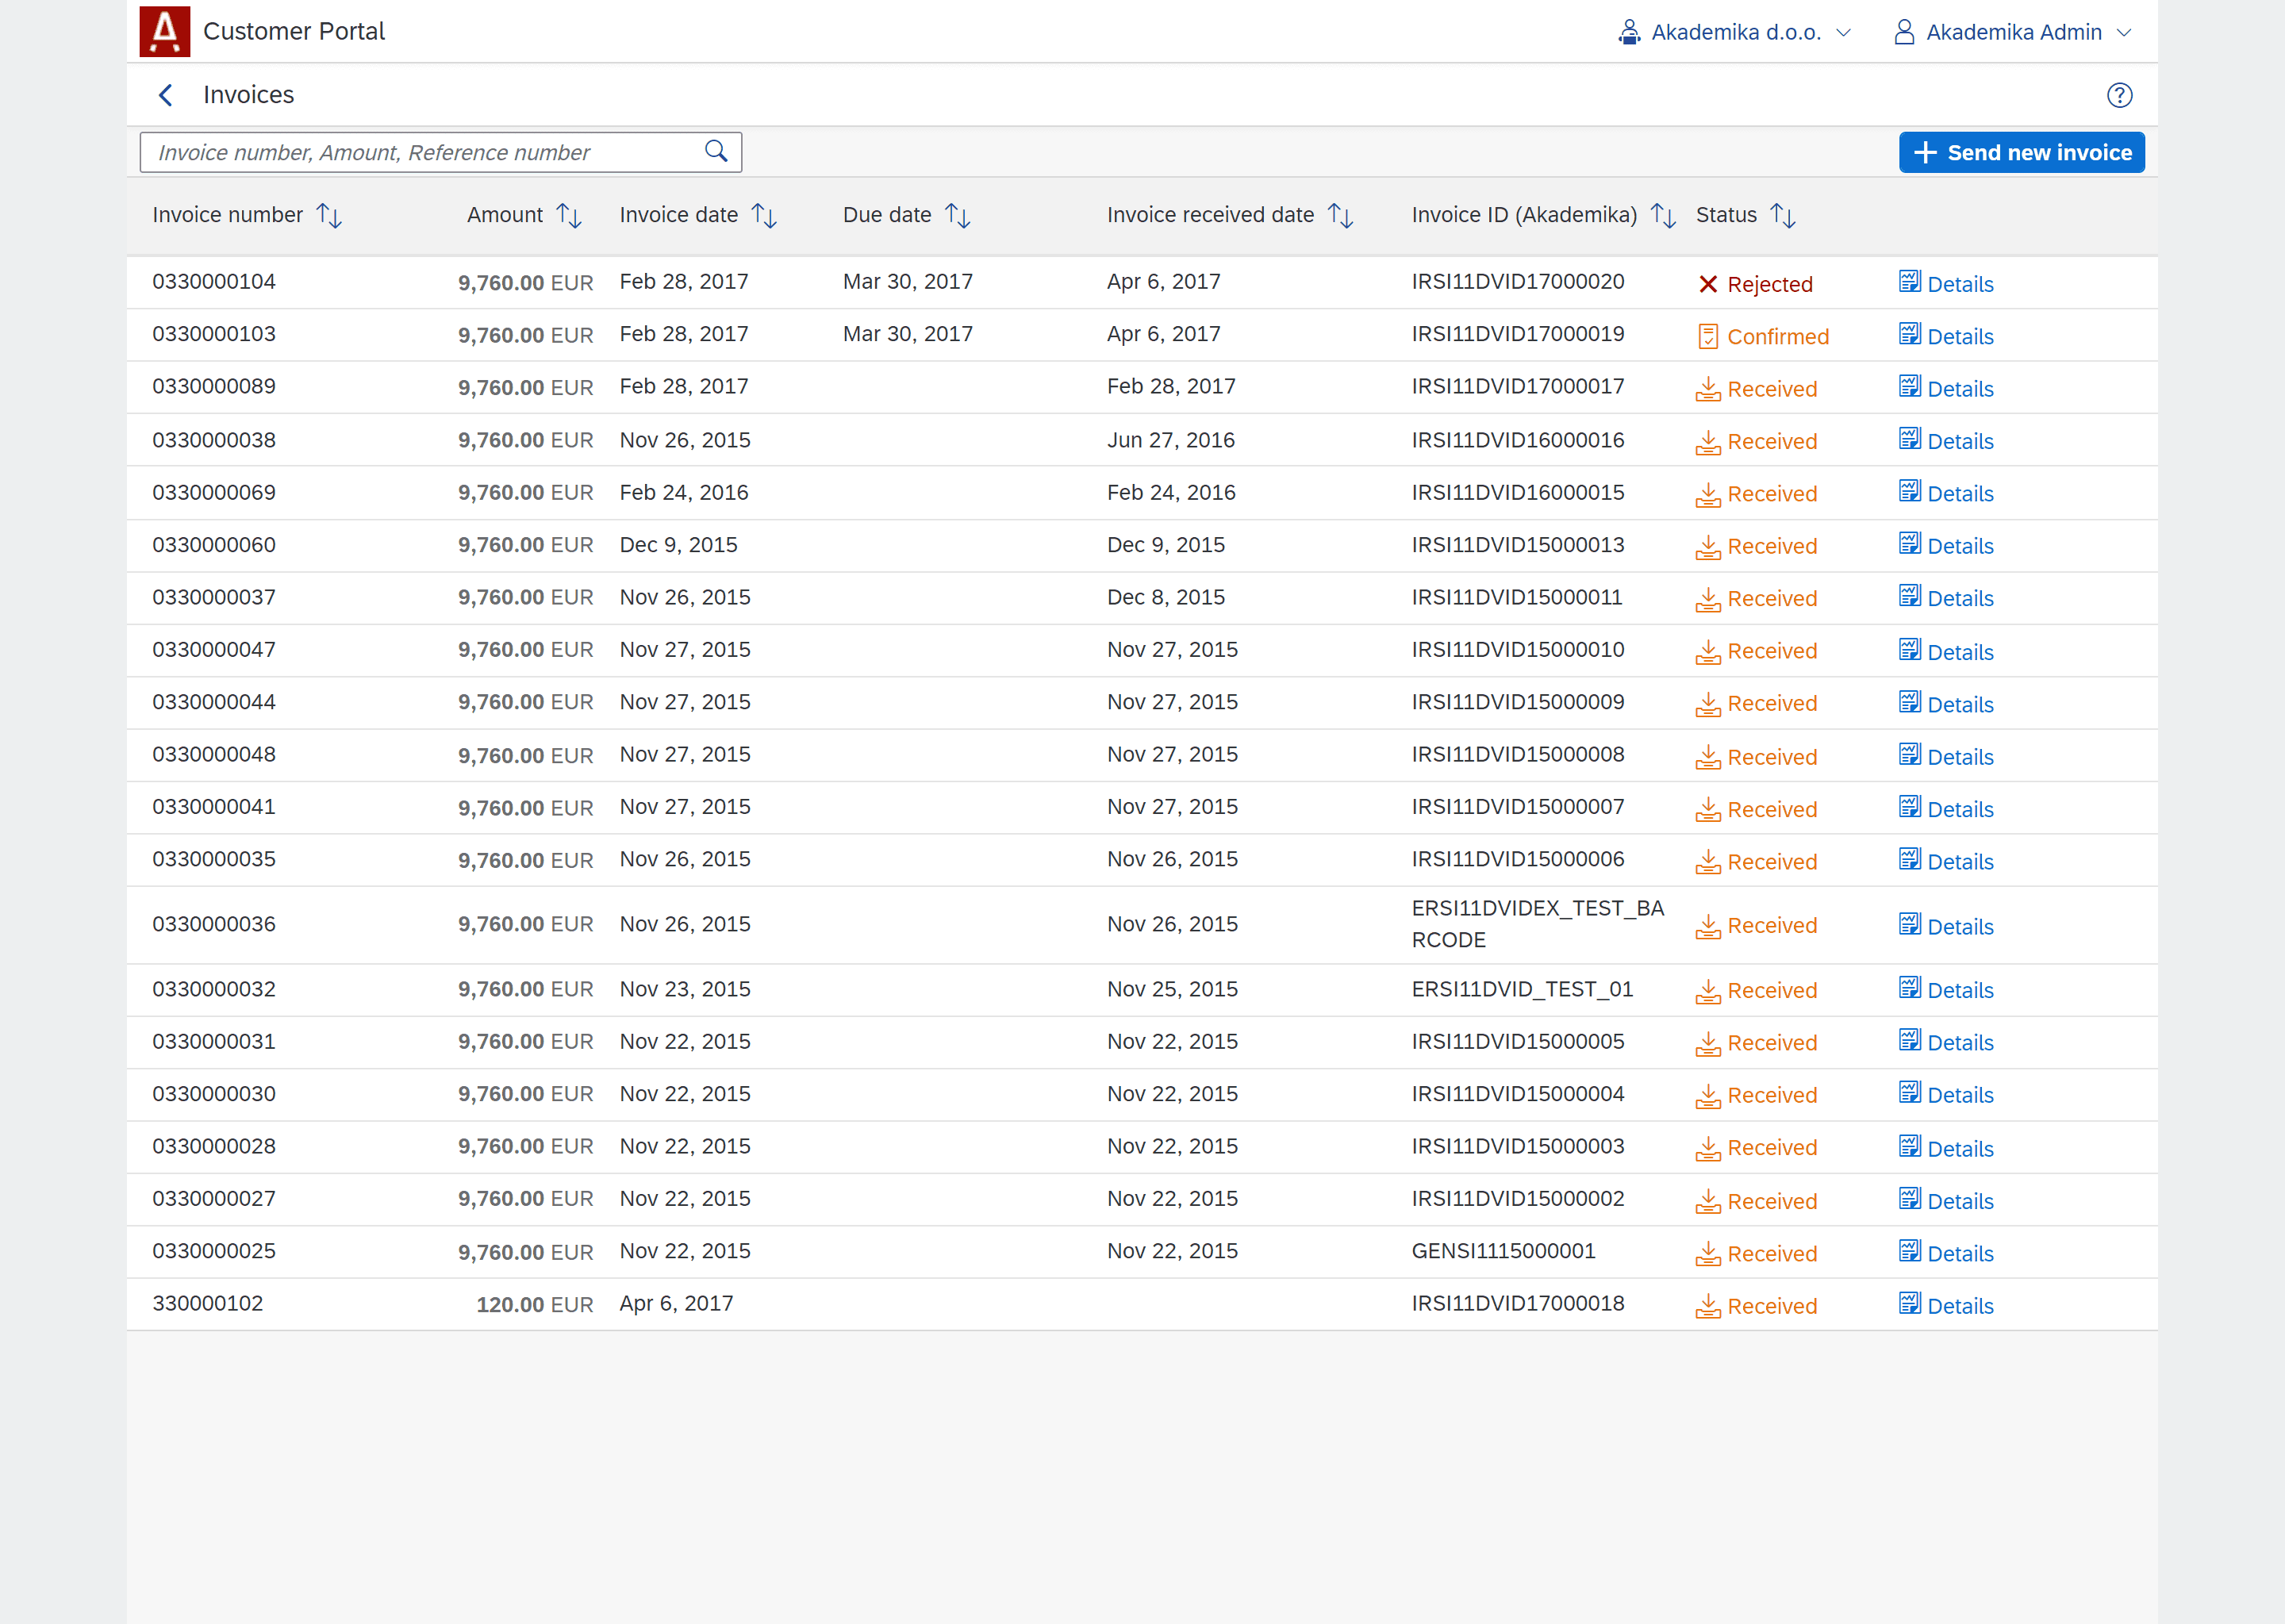Sort the Amount column

point(569,216)
